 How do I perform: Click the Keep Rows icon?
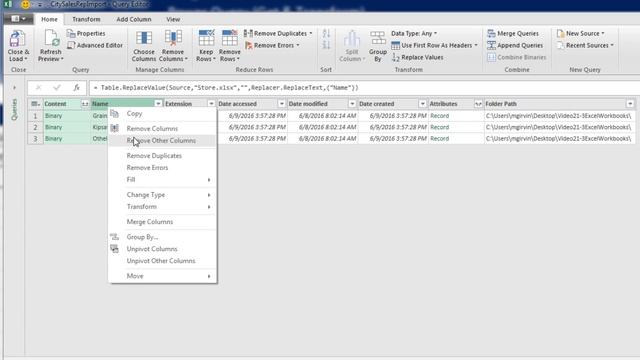point(206,38)
